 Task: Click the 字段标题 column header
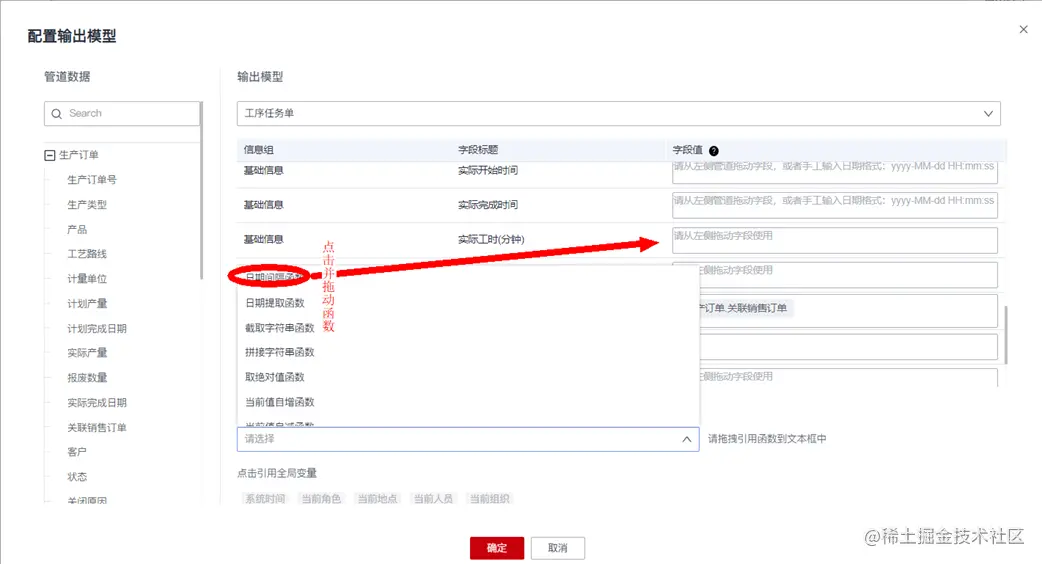[x=478, y=150]
